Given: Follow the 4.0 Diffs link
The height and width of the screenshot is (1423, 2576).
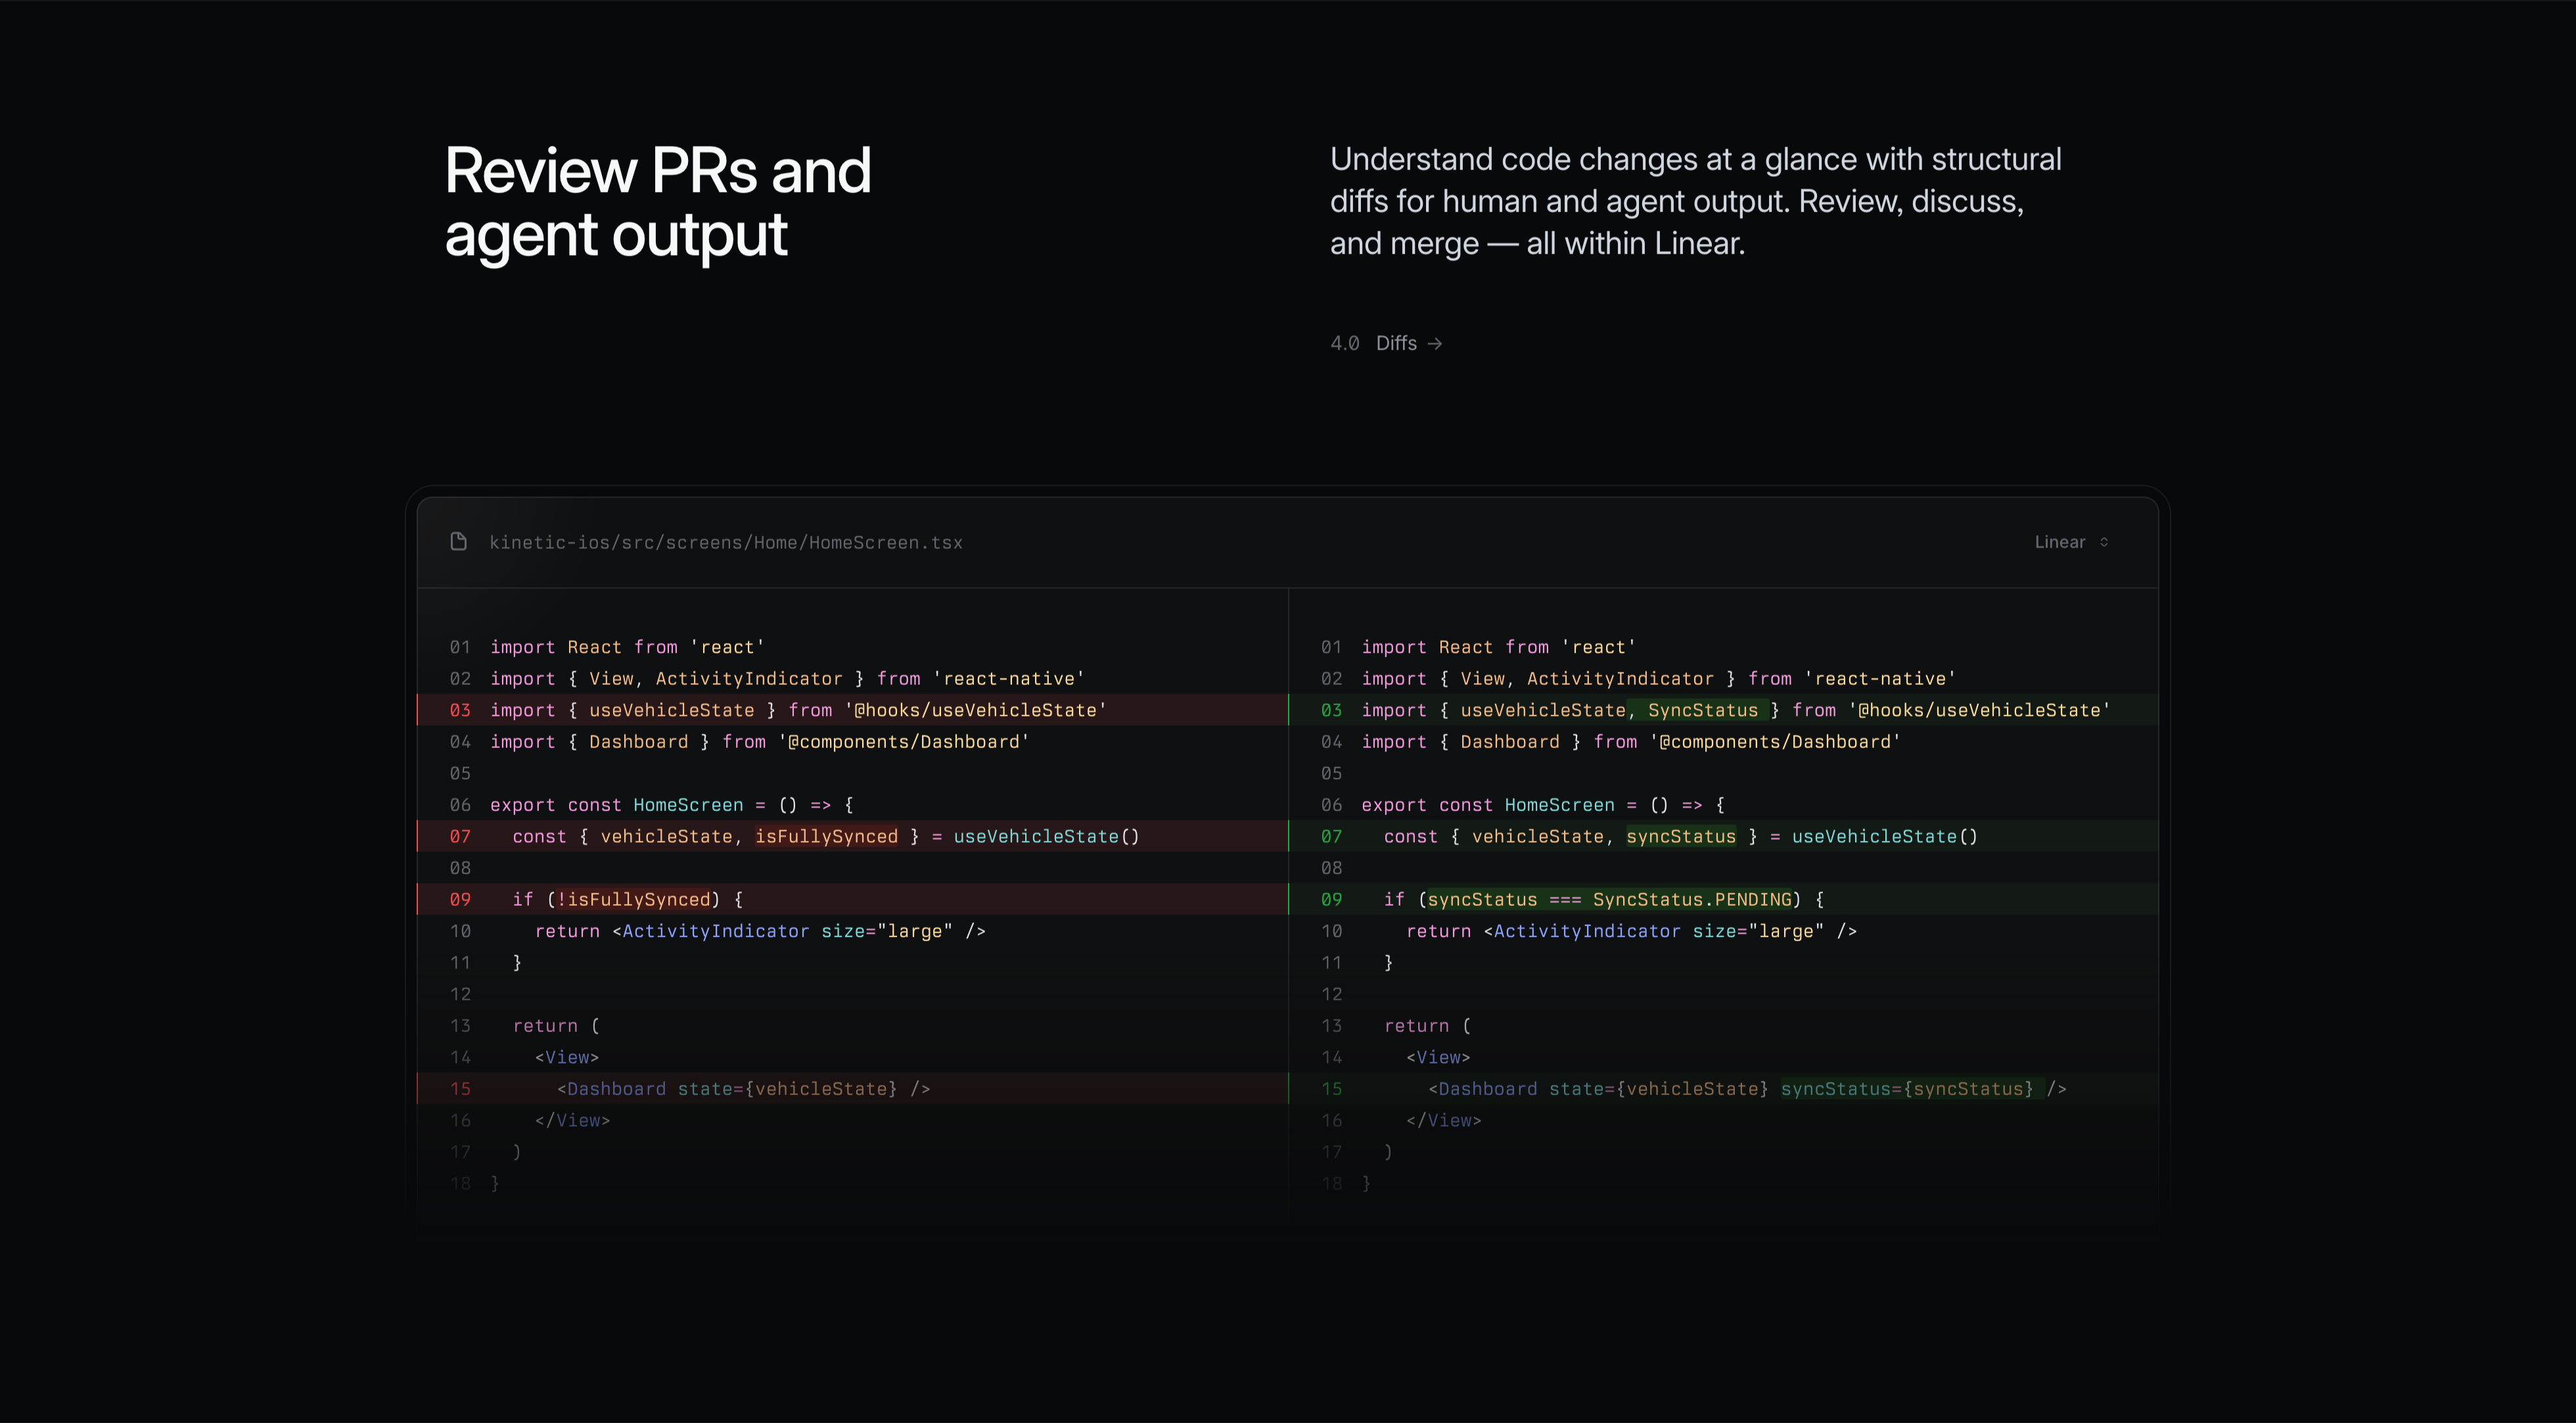Looking at the screenshot, I should click(1386, 343).
